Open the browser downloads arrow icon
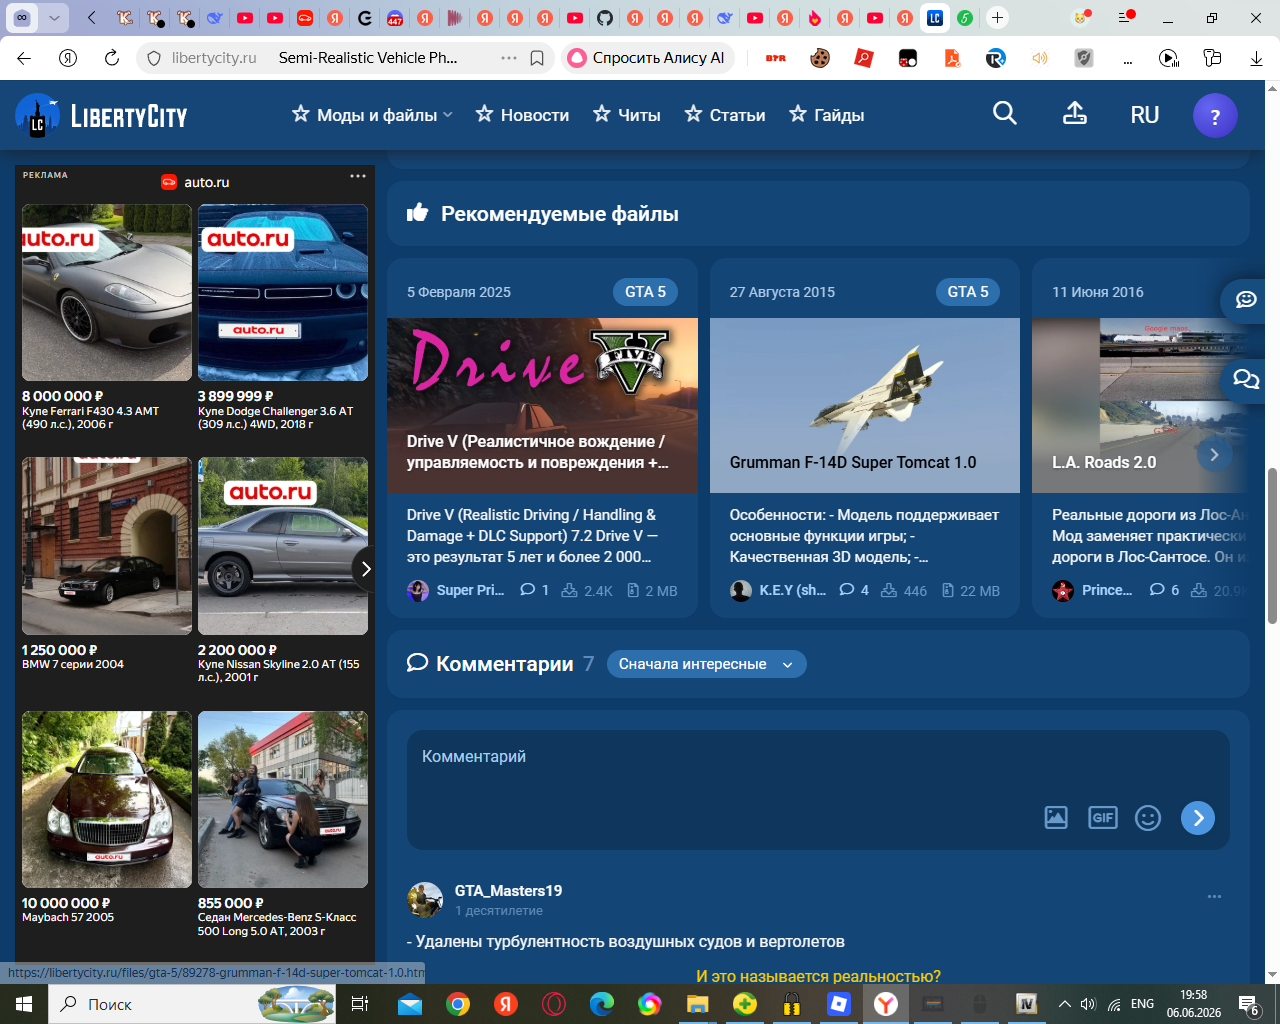Image resolution: width=1280 pixels, height=1024 pixels. 1256,58
